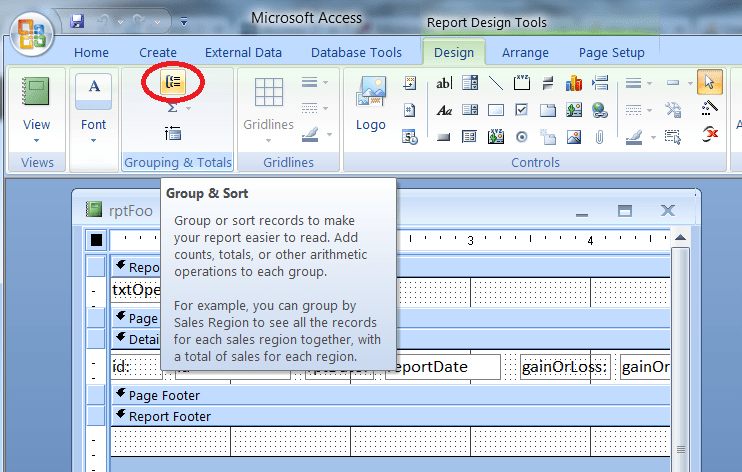This screenshot has height=472, width=742.
Task: Choose the List Box control
Action: (470, 110)
